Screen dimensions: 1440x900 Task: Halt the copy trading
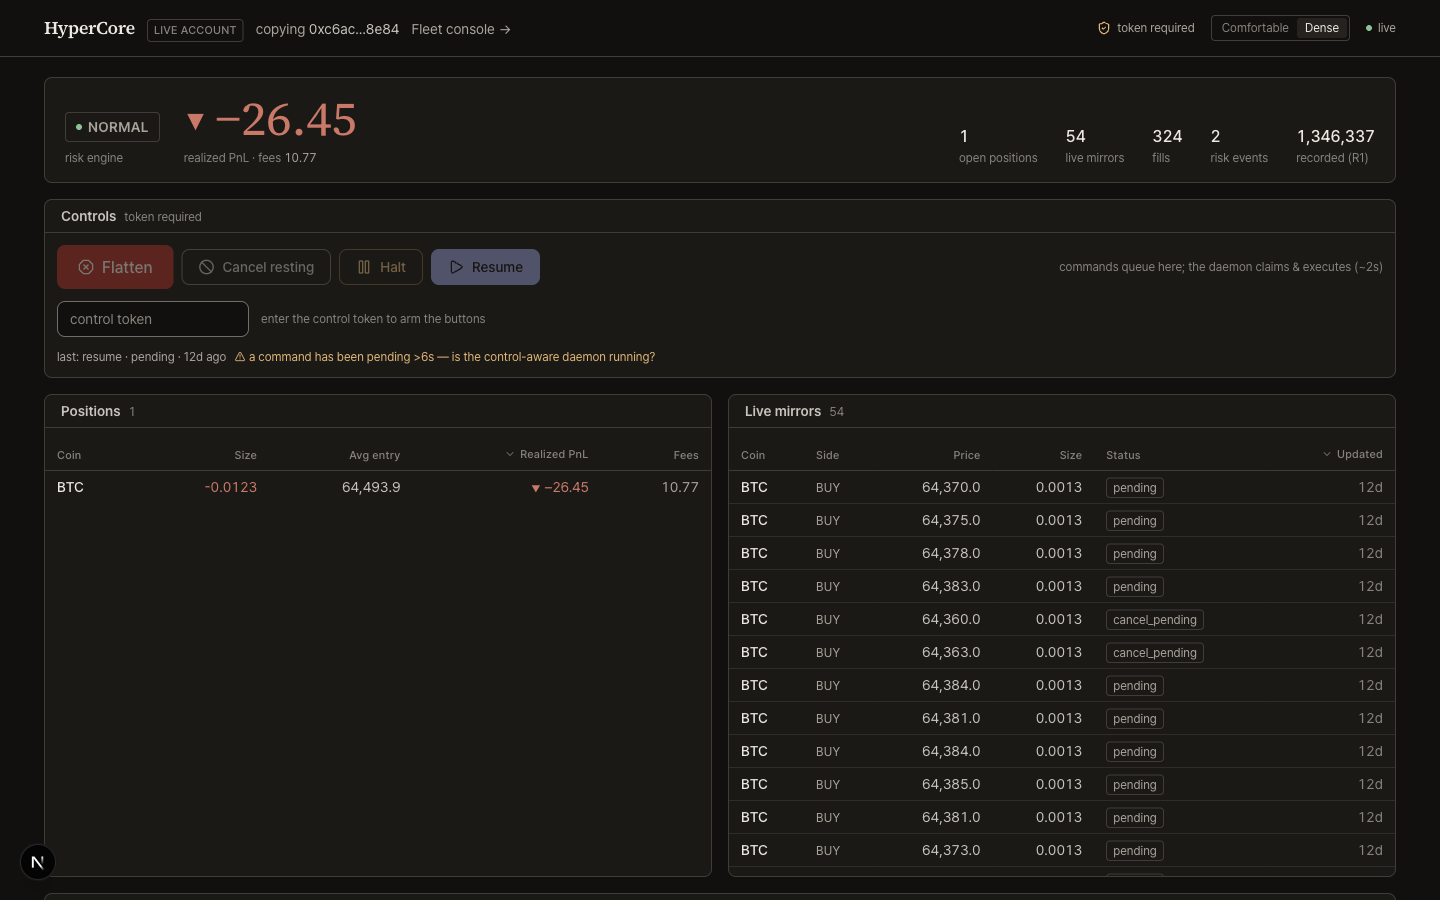381,267
